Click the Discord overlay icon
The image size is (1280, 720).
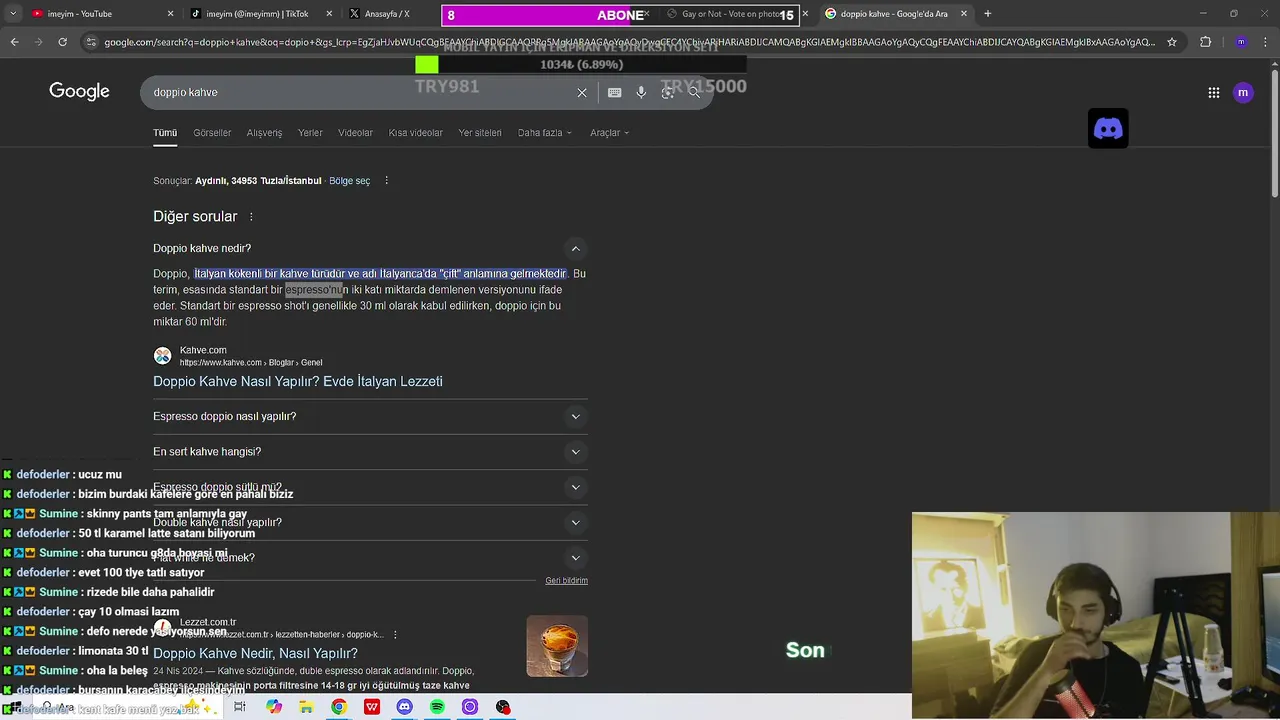tap(1108, 128)
